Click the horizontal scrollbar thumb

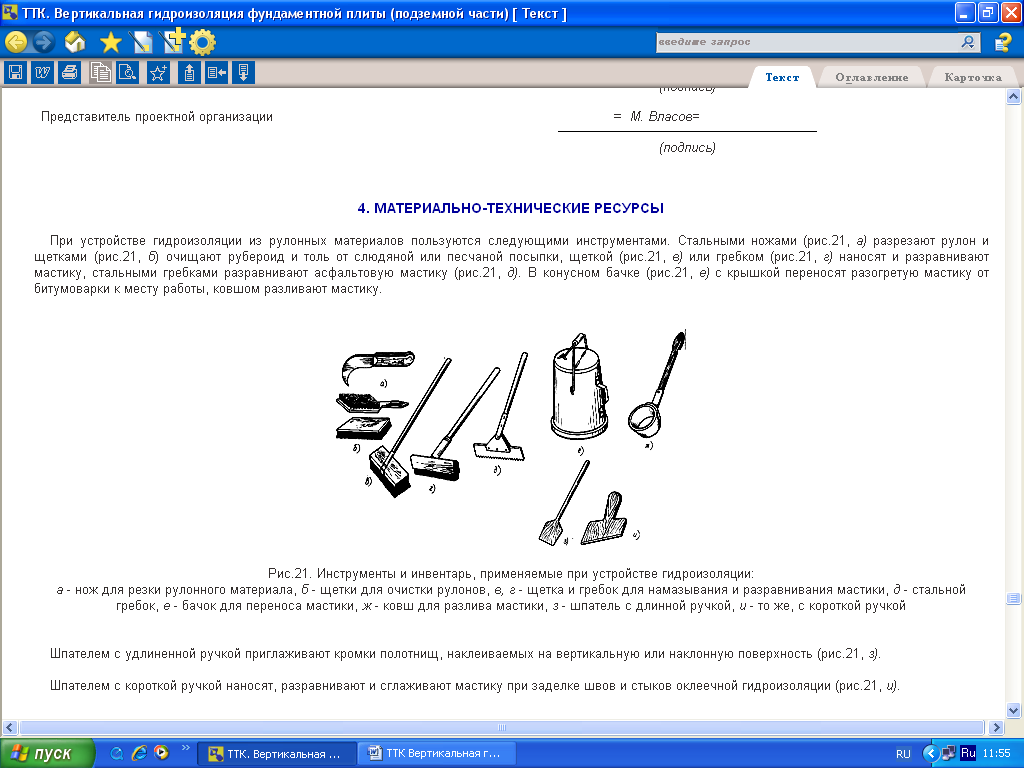[502, 727]
